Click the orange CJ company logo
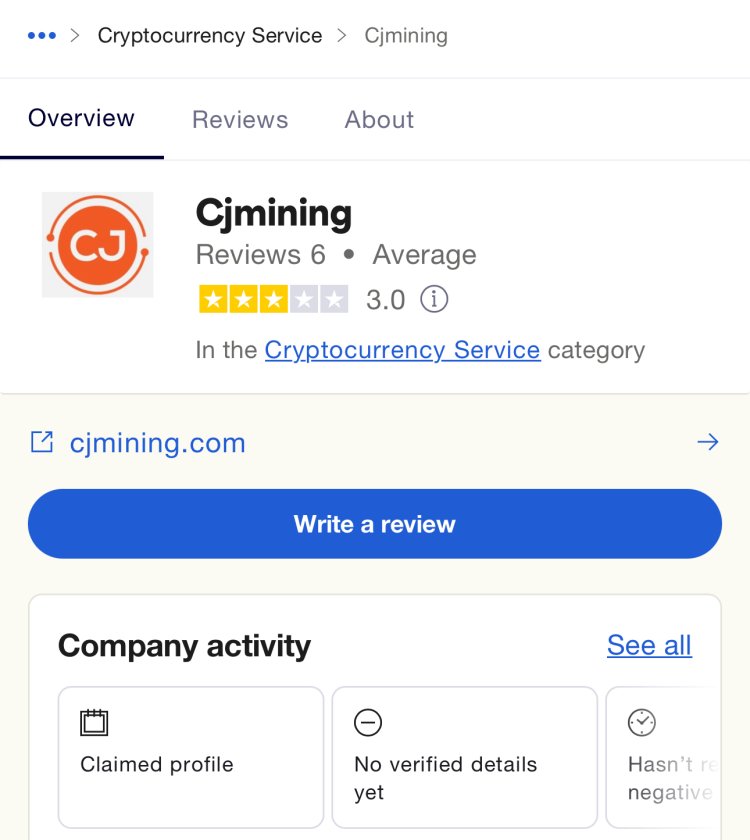 (98, 245)
